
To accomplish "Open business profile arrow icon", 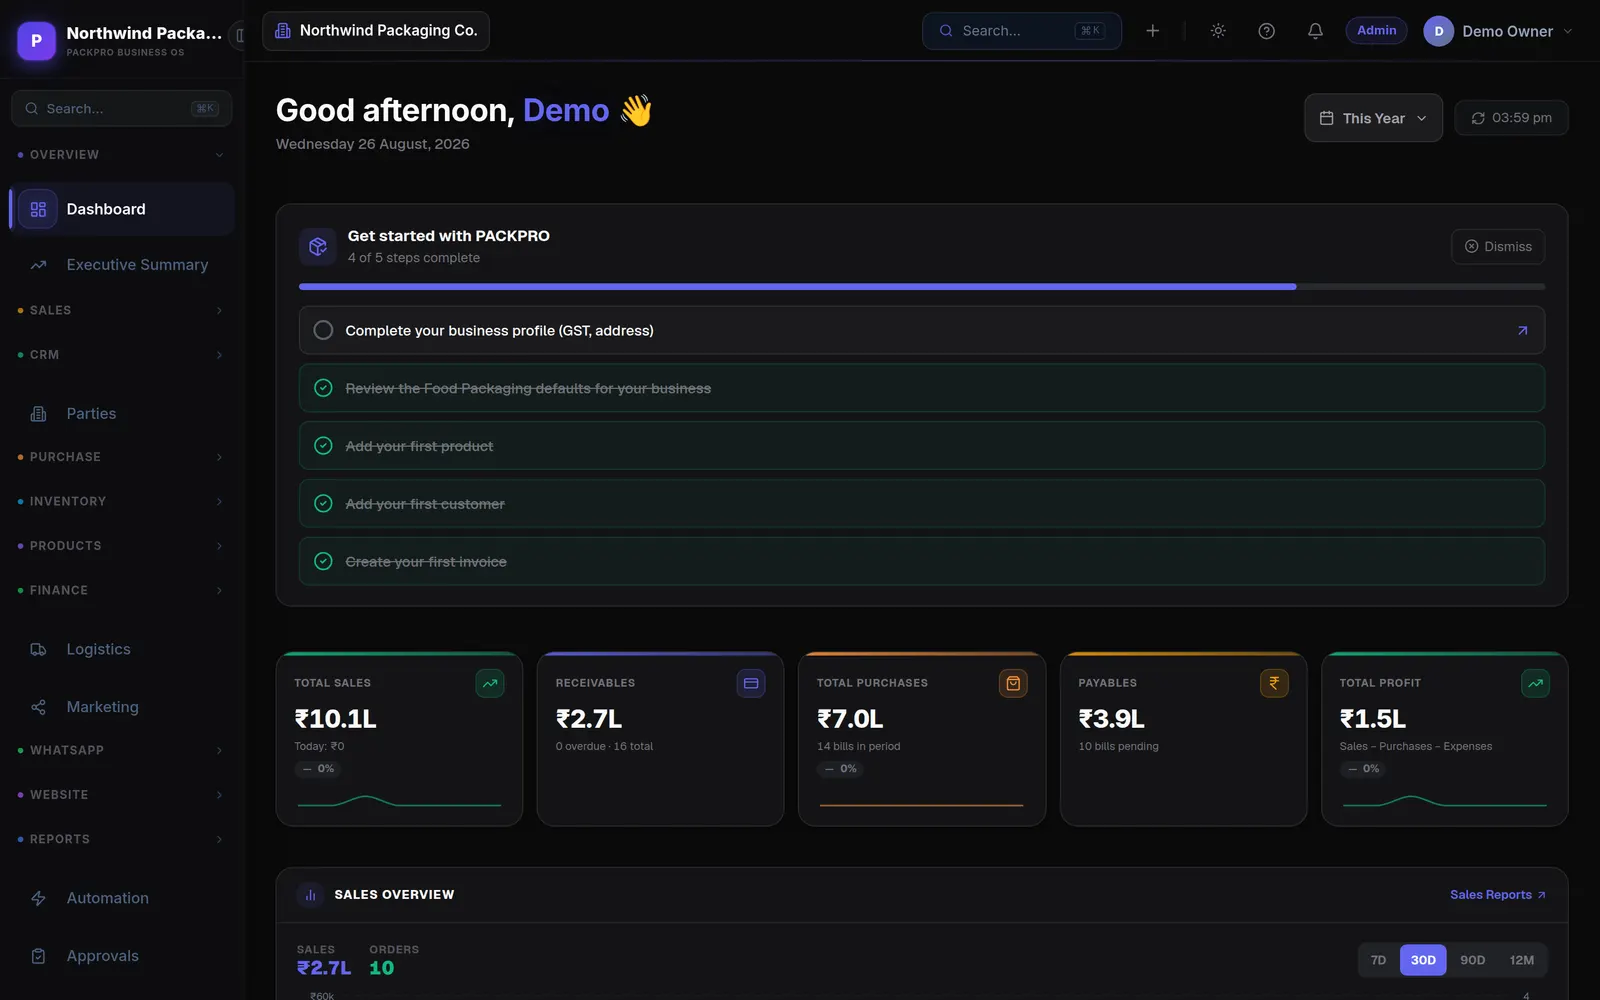I will [1522, 330].
